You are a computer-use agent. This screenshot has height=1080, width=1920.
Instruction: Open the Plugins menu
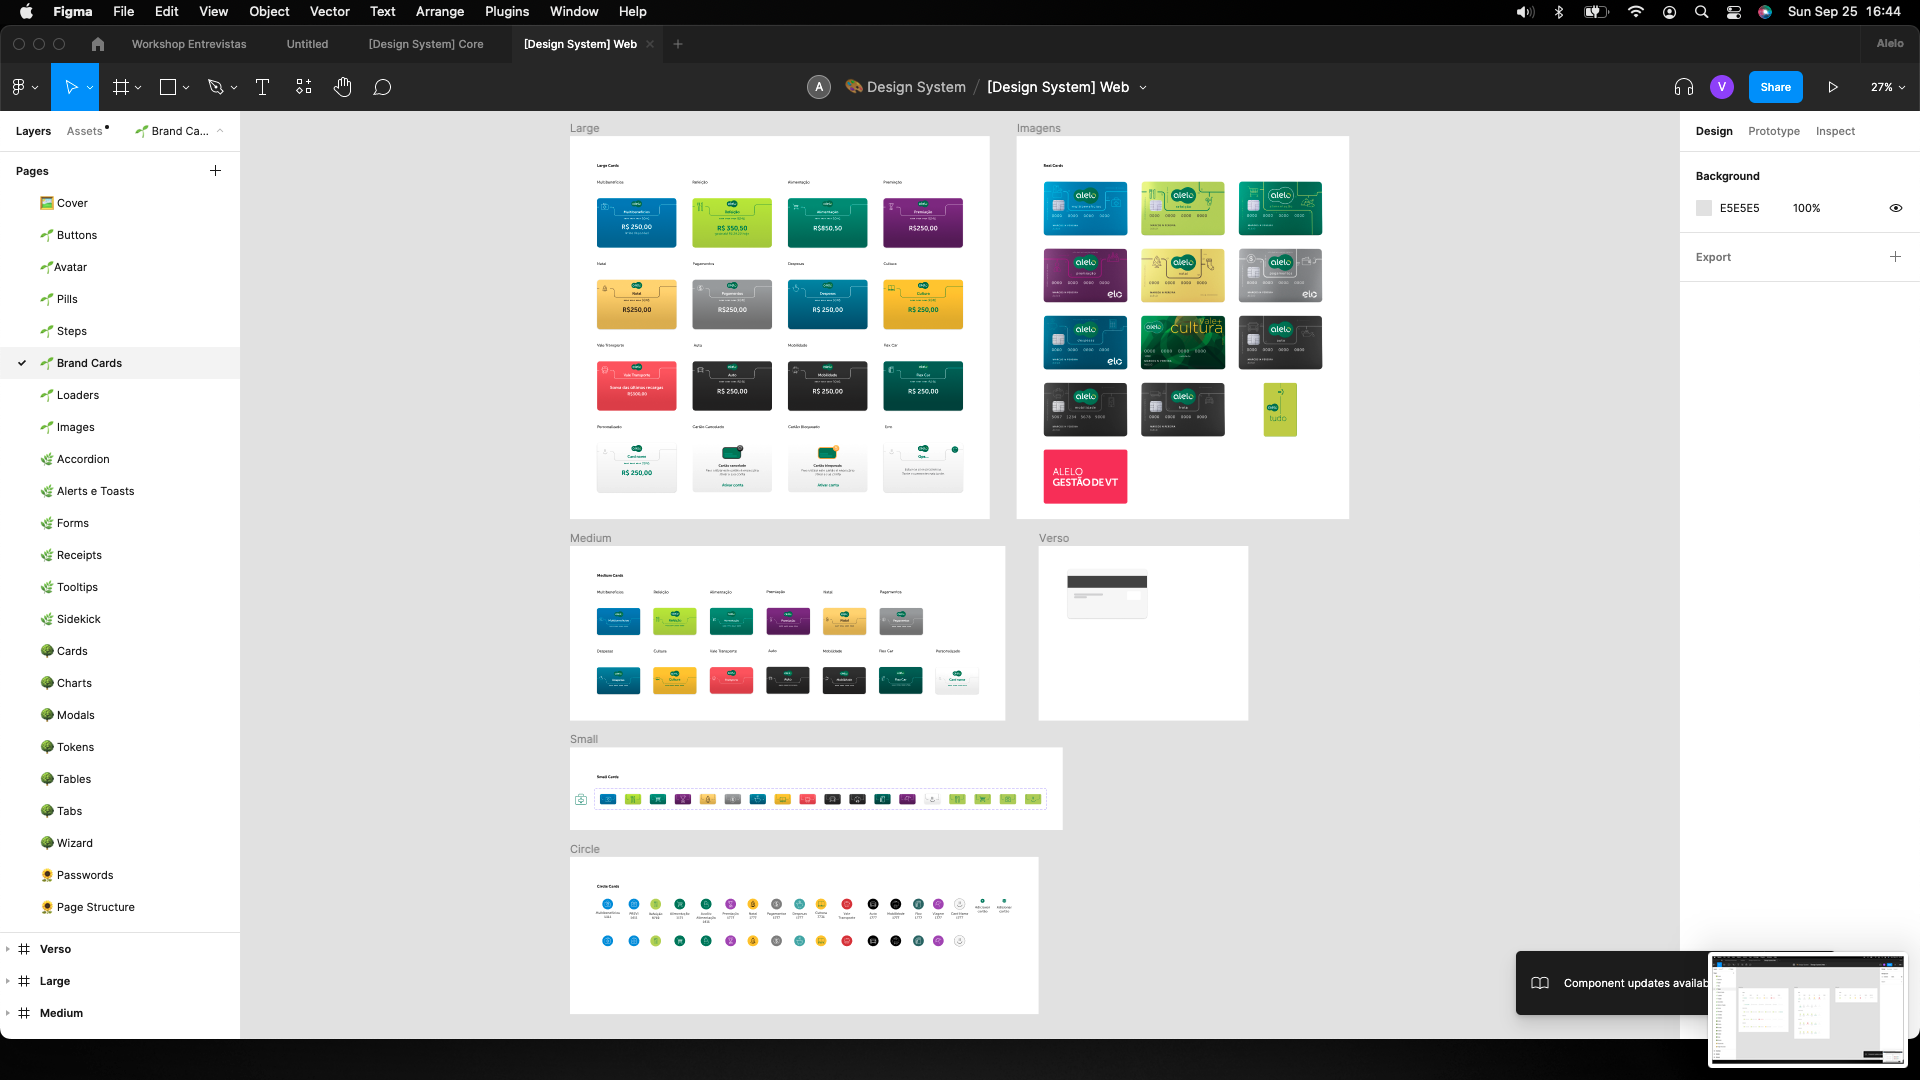click(x=507, y=11)
